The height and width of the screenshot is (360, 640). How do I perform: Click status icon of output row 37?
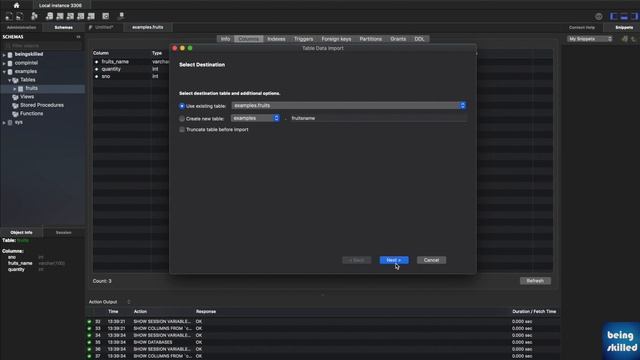point(89,356)
